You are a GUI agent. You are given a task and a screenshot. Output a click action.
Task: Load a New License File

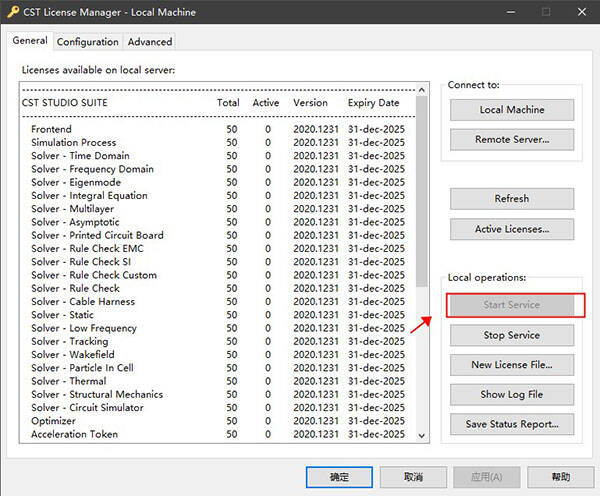tap(512, 365)
